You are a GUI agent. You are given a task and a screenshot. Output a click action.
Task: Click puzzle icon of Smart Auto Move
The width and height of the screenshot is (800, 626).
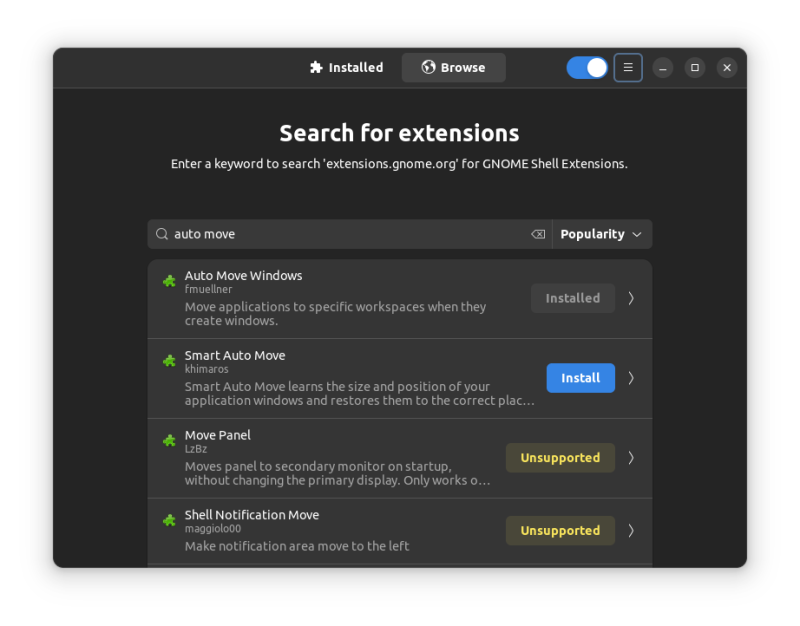(169, 361)
